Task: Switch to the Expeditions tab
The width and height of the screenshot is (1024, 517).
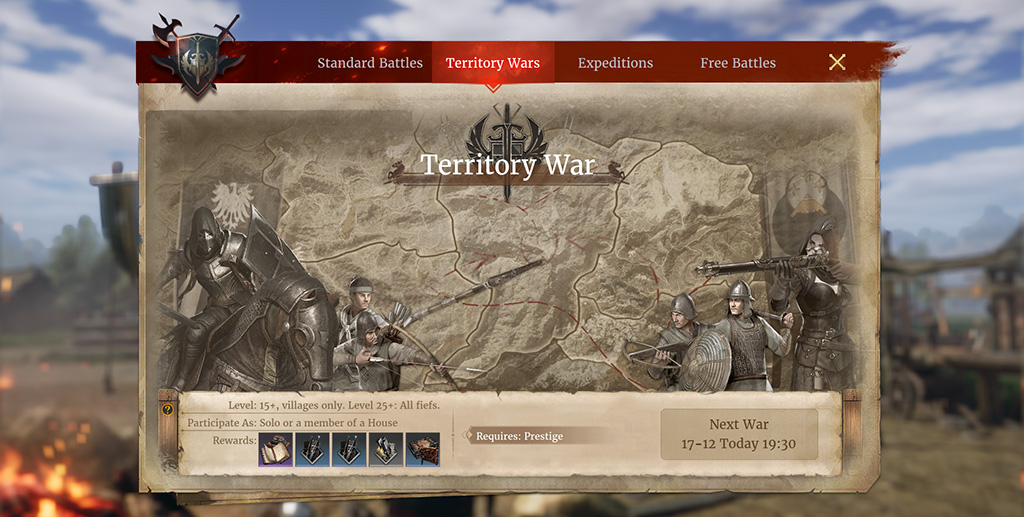Action: coord(615,63)
